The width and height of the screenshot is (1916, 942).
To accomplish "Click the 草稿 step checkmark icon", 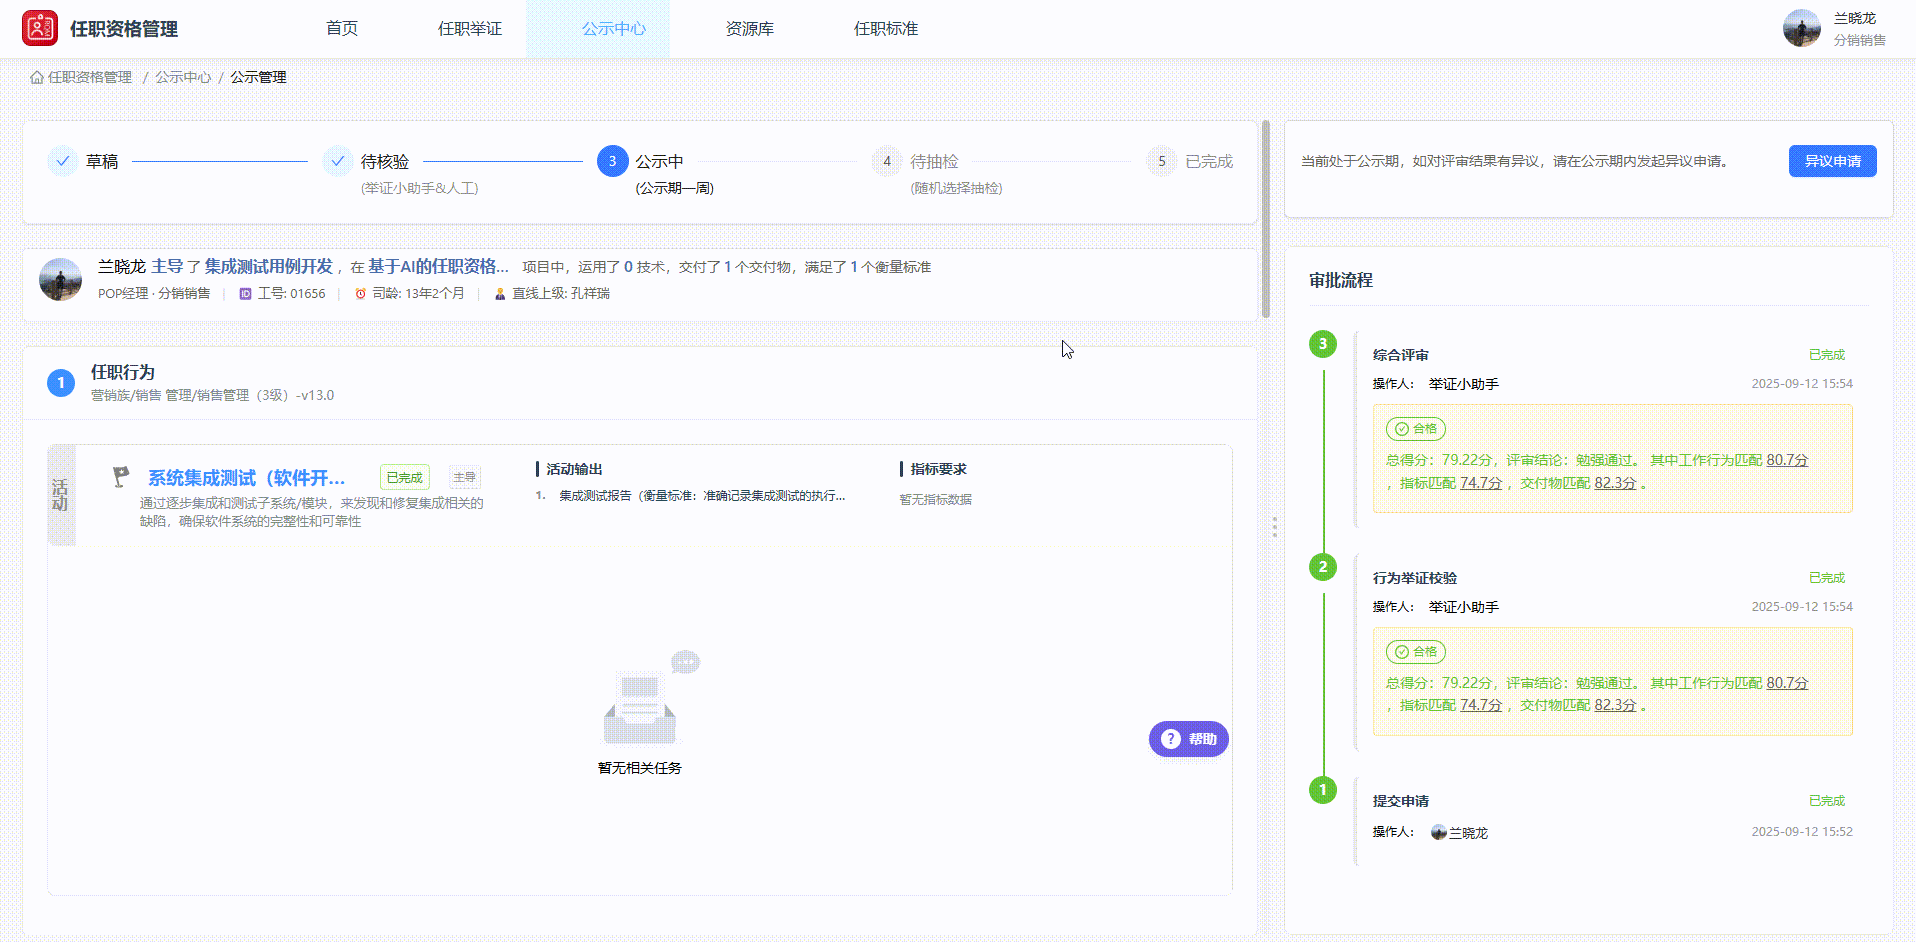I will [62, 161].
